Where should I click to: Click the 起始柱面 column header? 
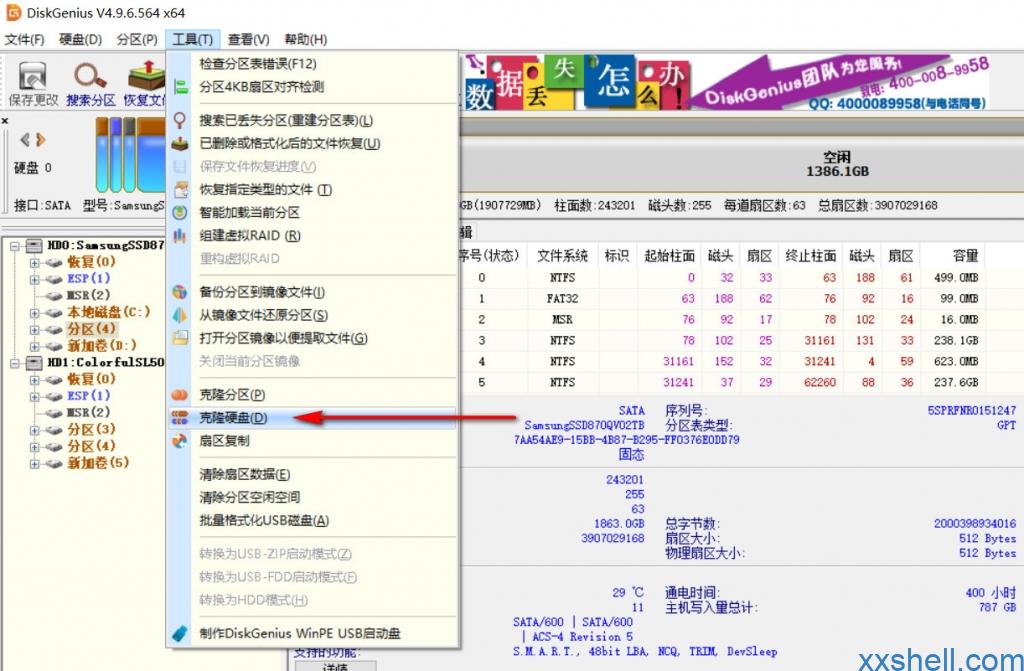pyautogui.click(x=669, y=255)
